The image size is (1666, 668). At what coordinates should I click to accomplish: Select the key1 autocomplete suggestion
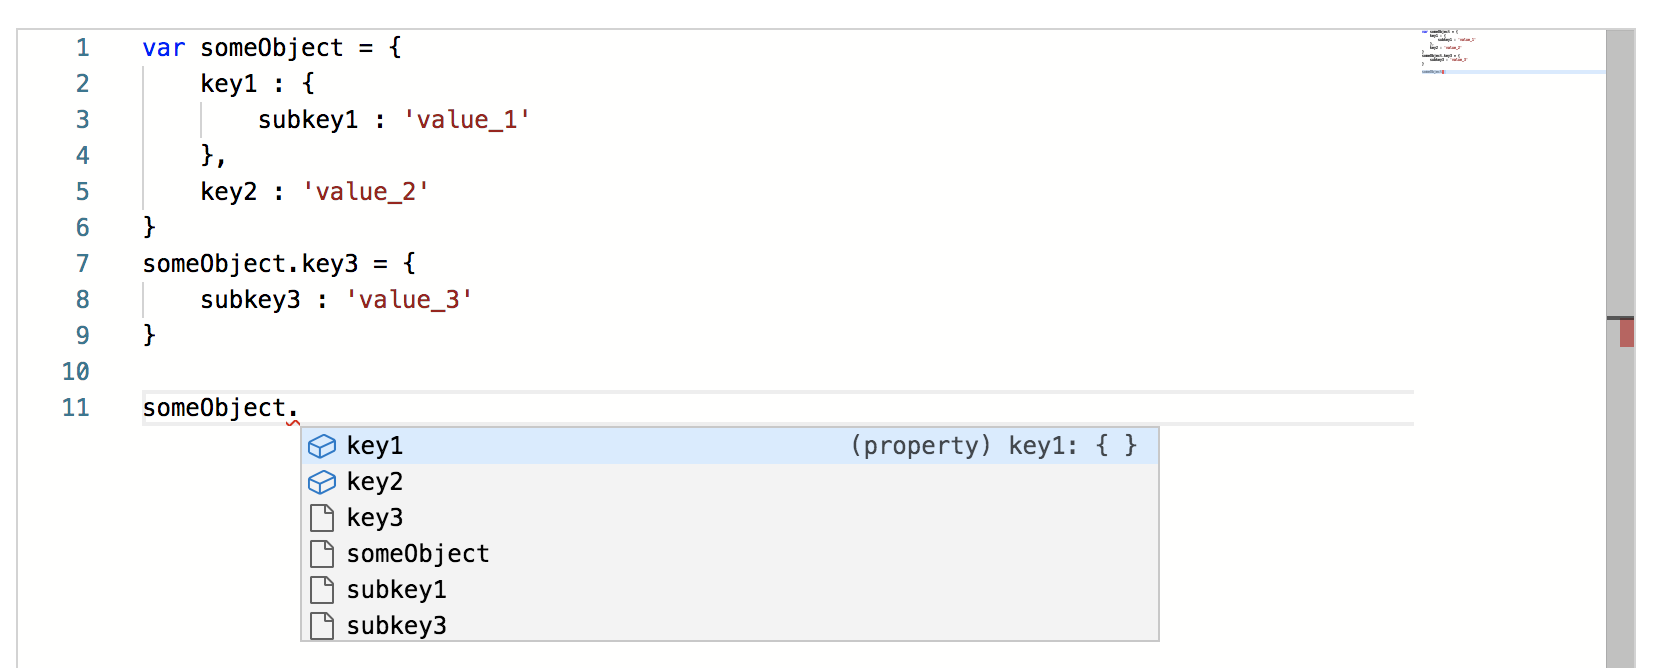[730, 446]
